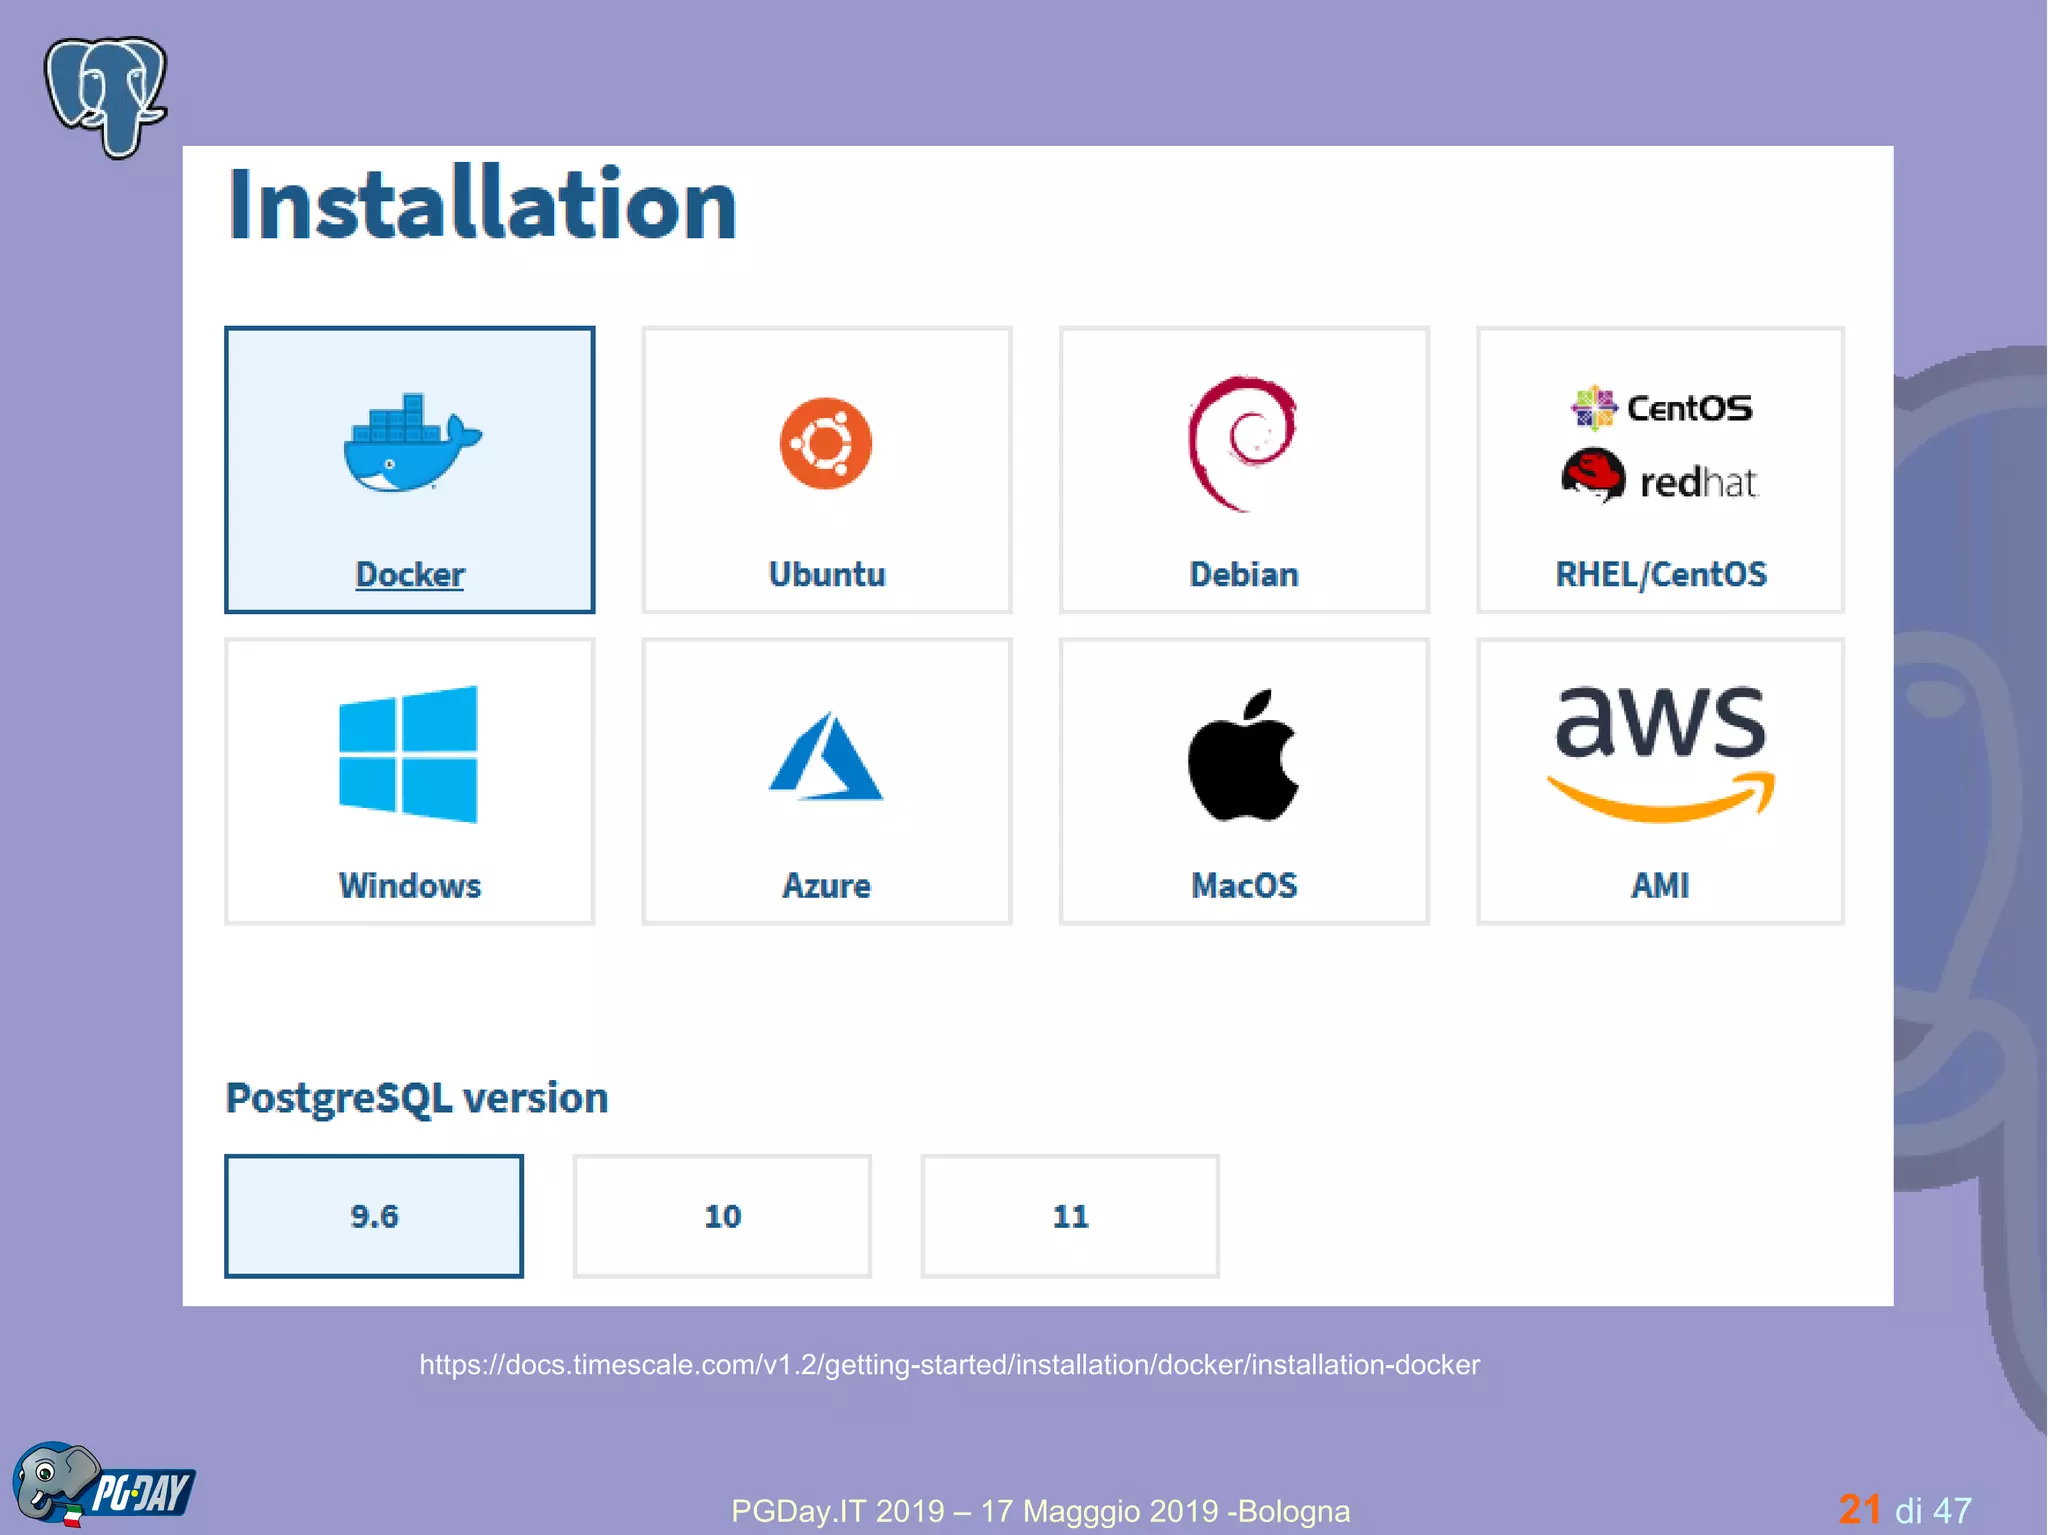Click the Windows logo icon
2048x1535 pixels.
pyautogui.click(x=408, y=754)
